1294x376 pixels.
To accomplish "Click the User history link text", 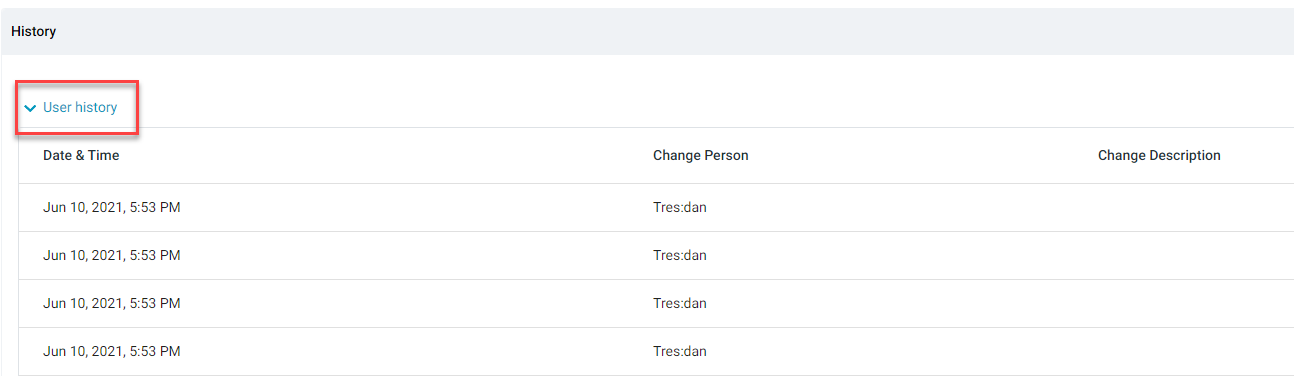I will click(x=80, y=107).
